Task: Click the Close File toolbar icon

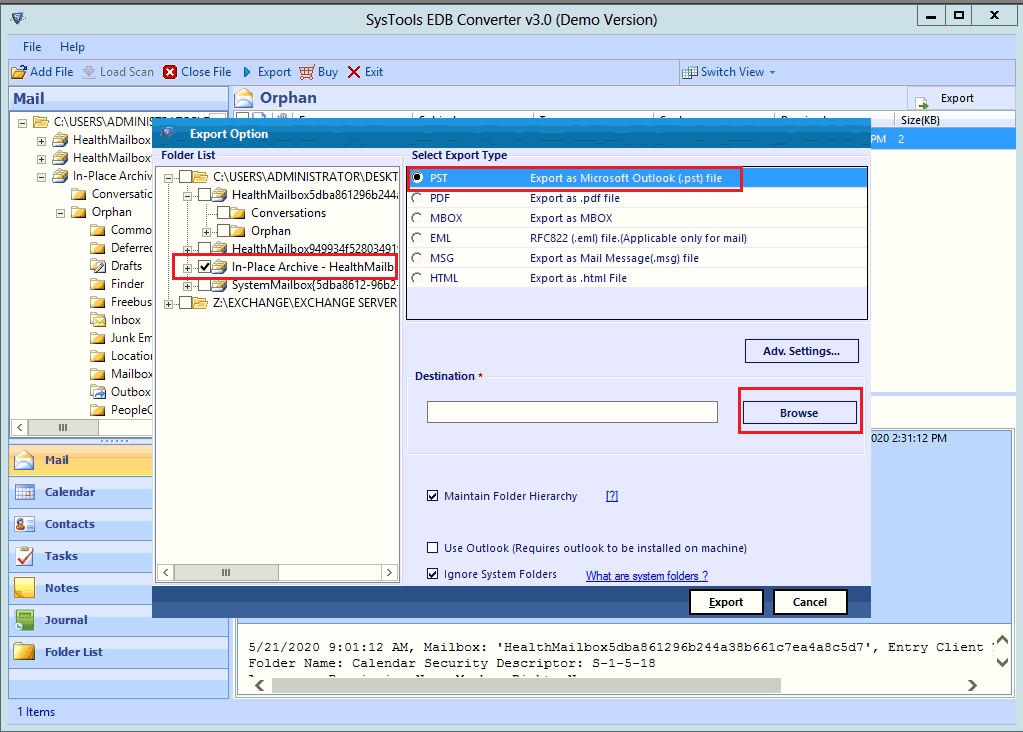Action: pos(170,72)
